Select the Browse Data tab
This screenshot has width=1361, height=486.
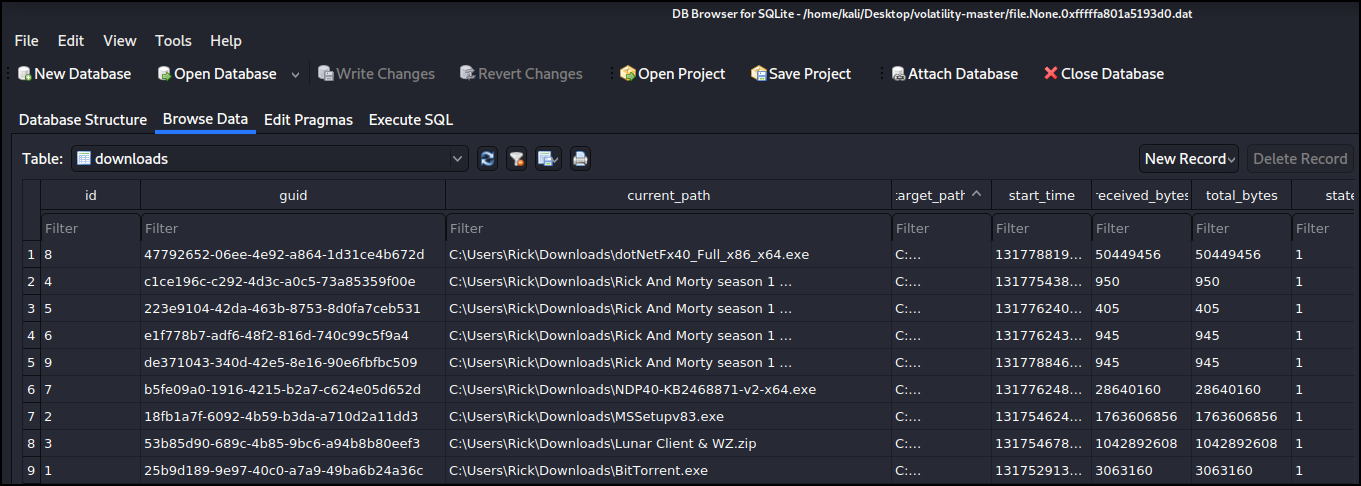coord(205,119)
